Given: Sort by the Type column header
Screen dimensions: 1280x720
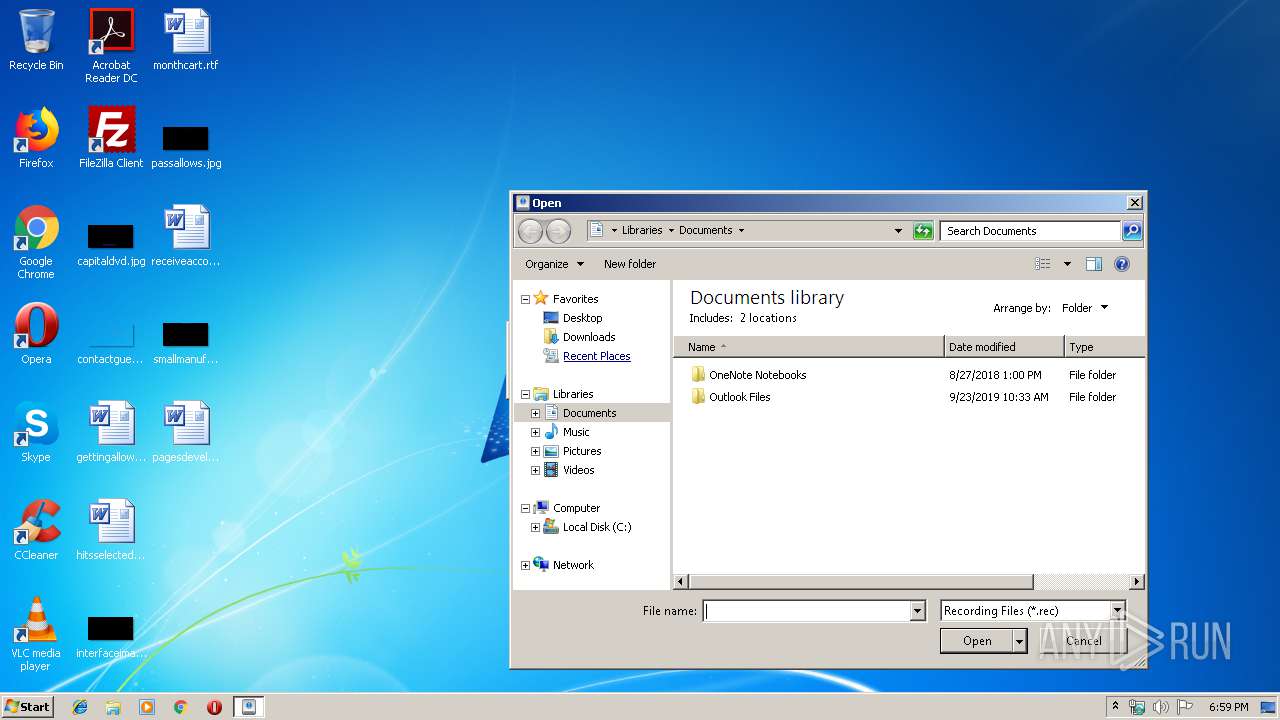Looking at the screenshot, I should [1104, 347].
